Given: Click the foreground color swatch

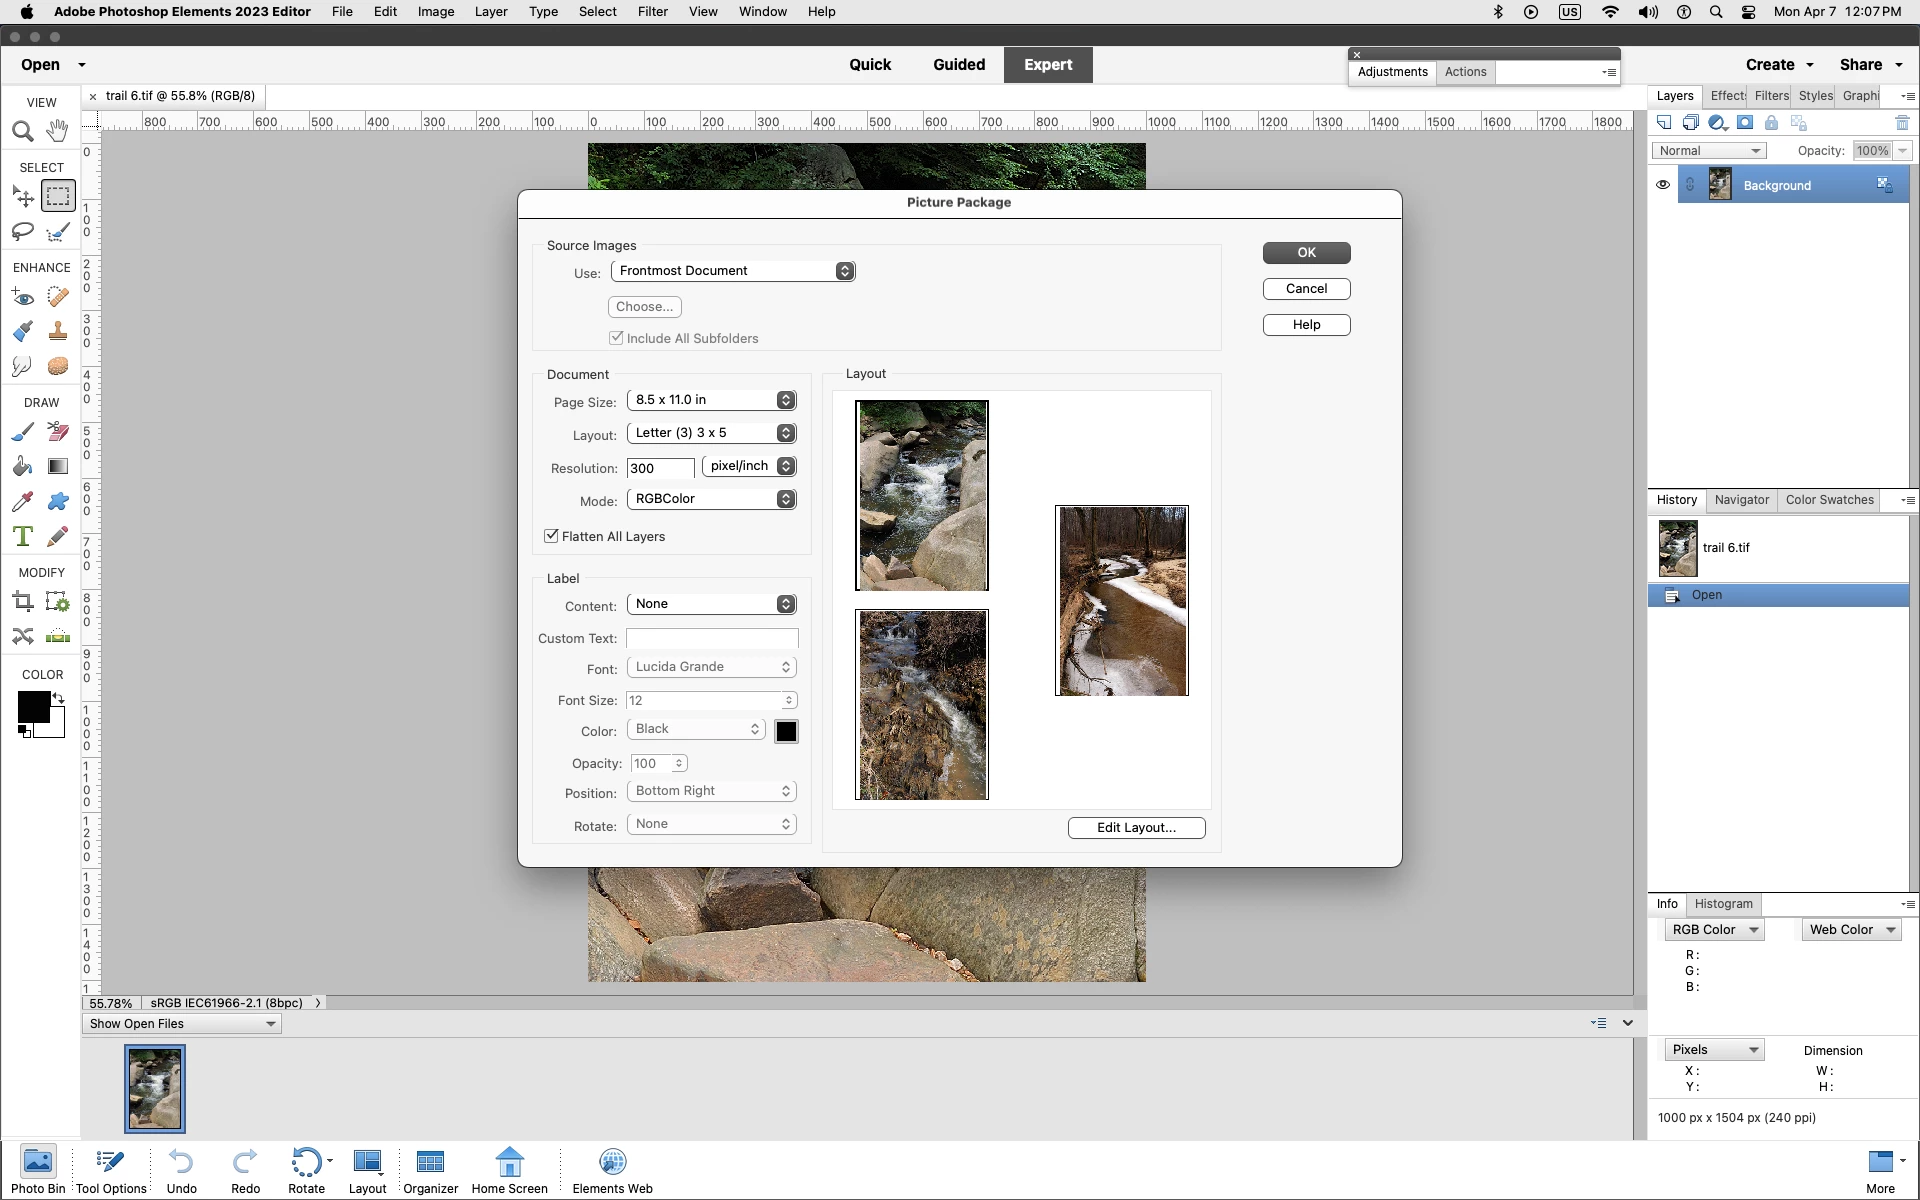Looking at the screenshot, I should [x=33, y=707].
